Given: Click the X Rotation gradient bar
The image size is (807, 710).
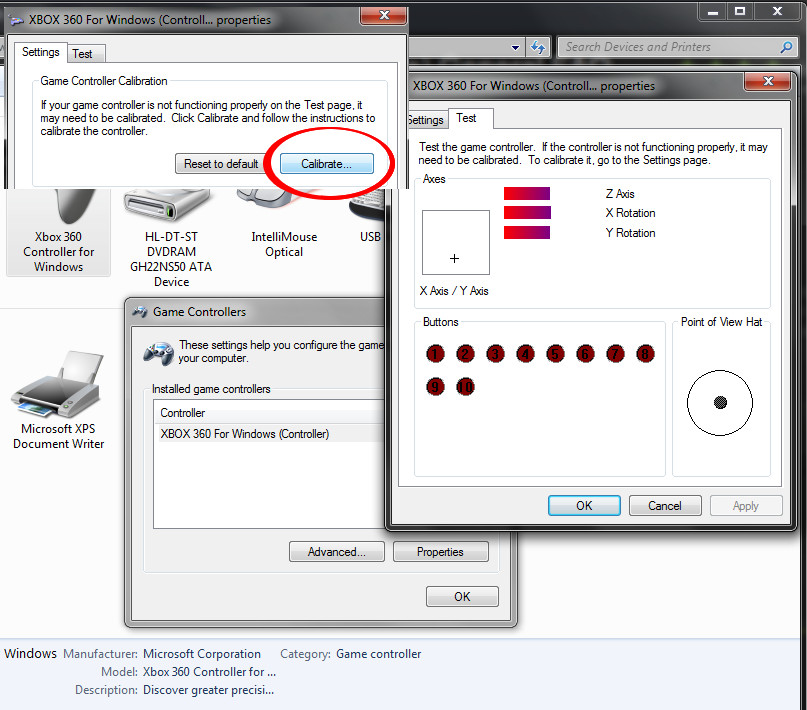Looking at the screenshot, I should pyautogui.click(x=527, y=212).
